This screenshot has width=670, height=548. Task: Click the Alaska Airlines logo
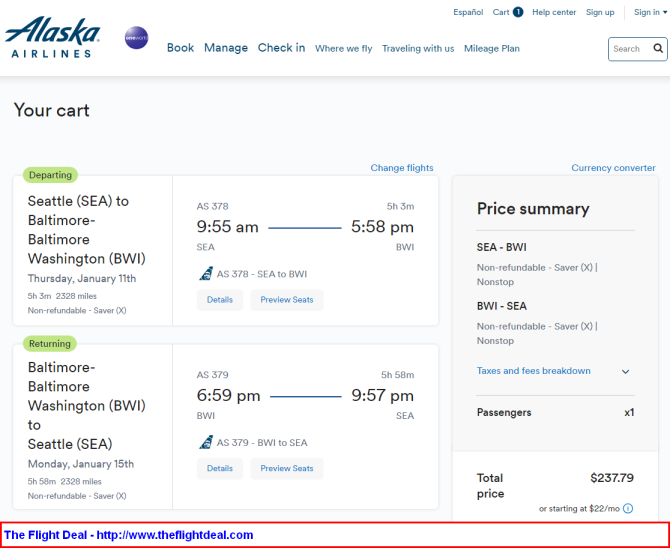click(53, 37)
